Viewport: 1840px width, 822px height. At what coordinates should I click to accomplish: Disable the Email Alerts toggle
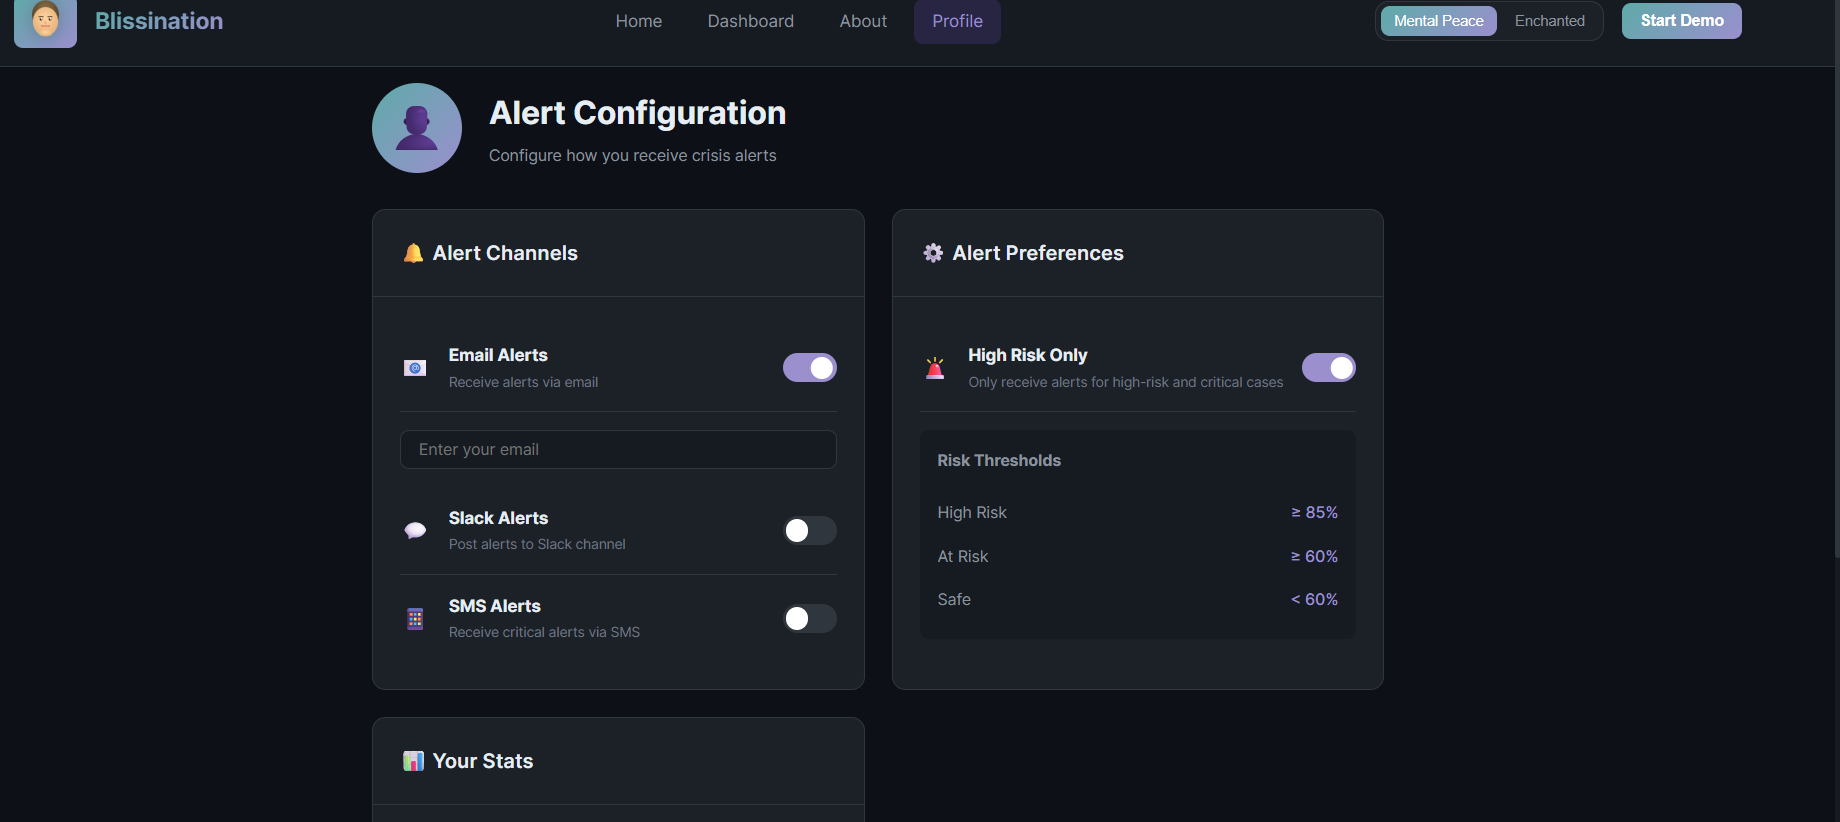(809, 368)
